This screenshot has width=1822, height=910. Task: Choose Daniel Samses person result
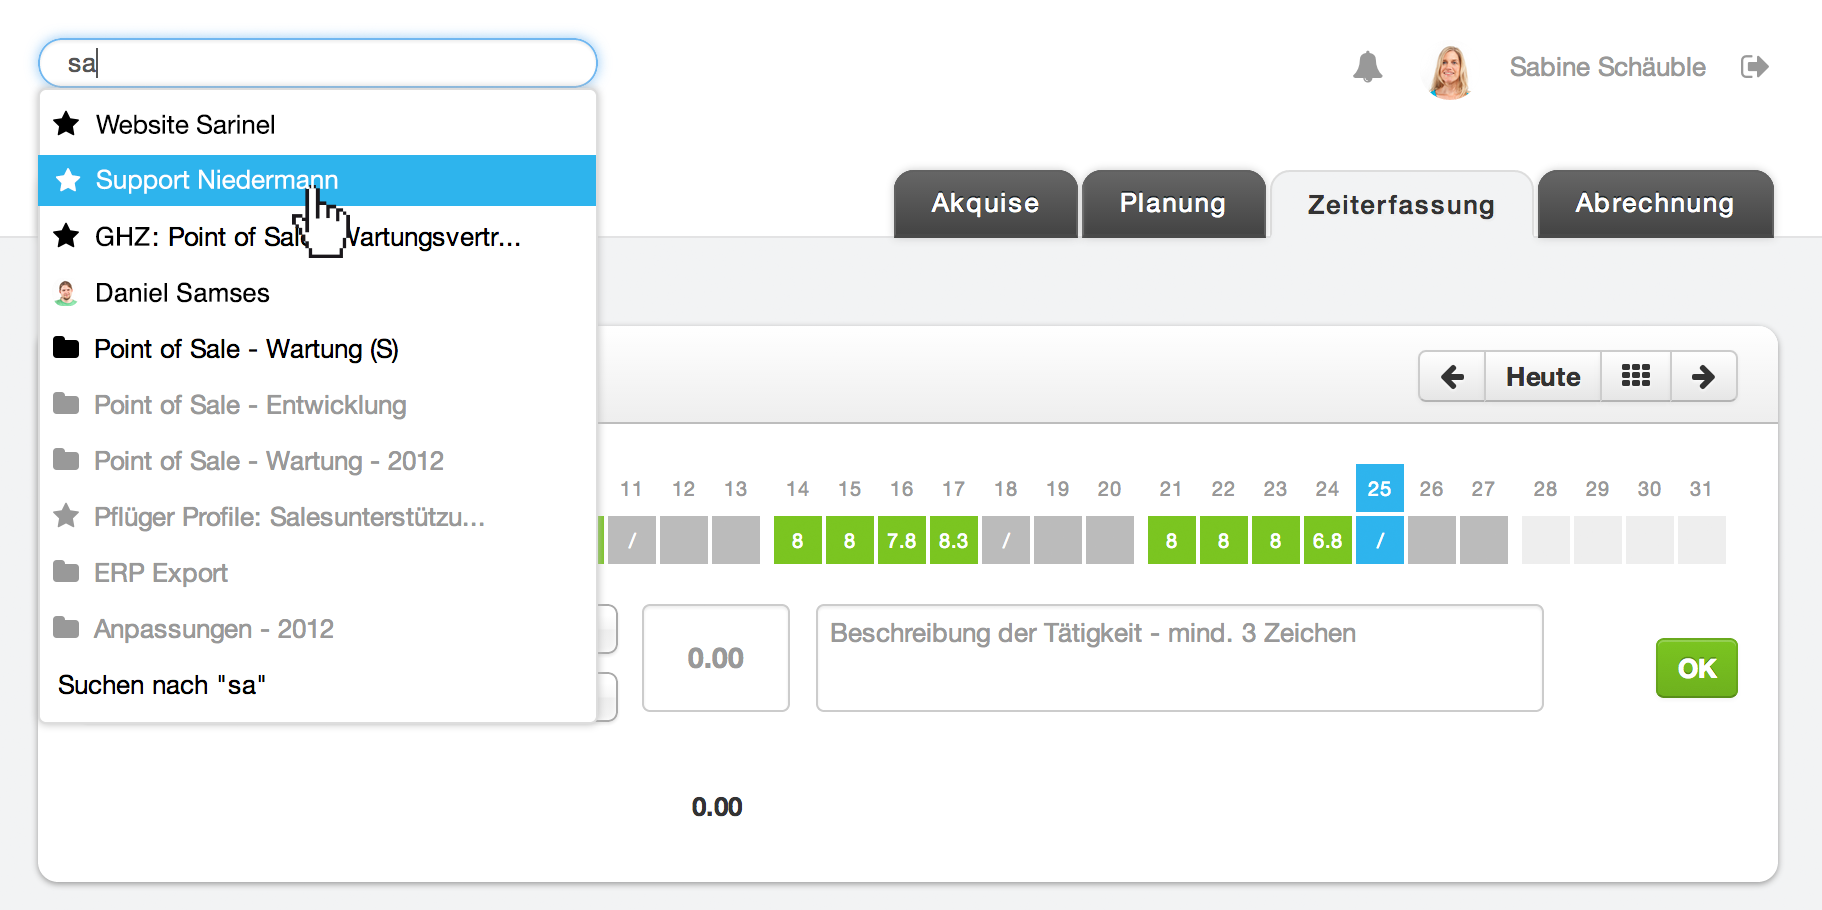tap(317, 293)
